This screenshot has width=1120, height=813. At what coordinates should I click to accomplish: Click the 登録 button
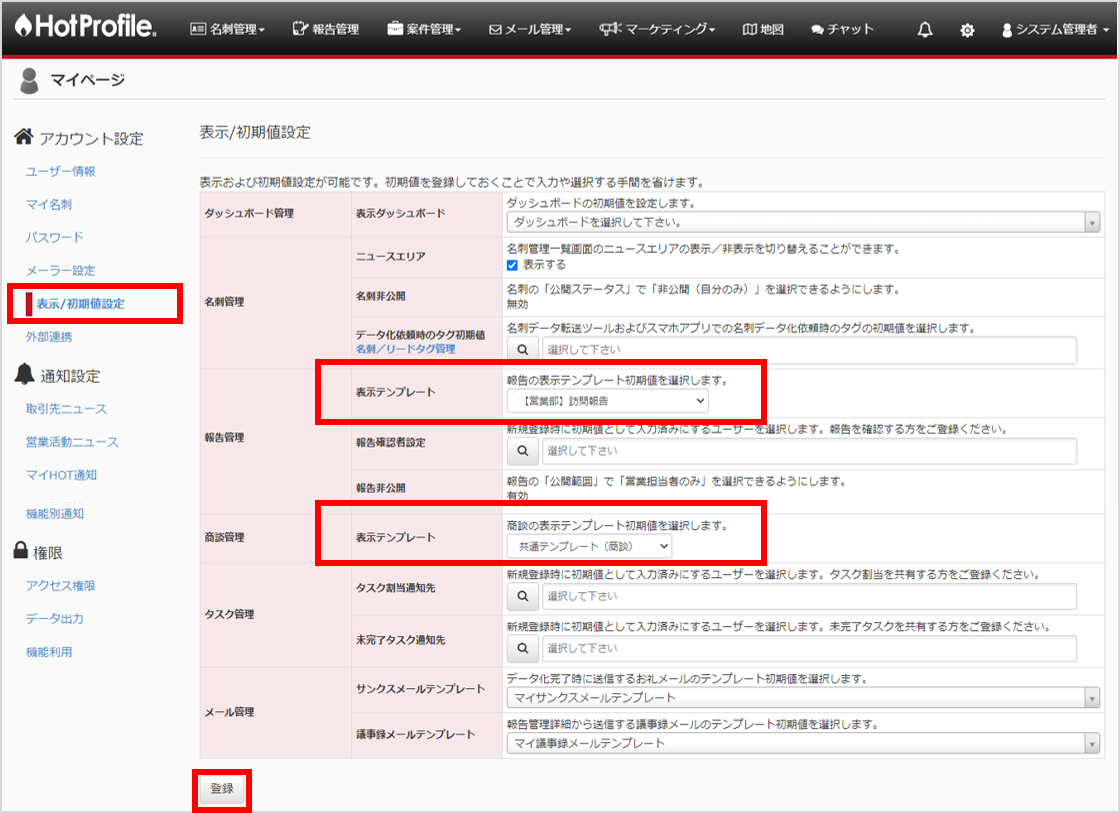221,789
